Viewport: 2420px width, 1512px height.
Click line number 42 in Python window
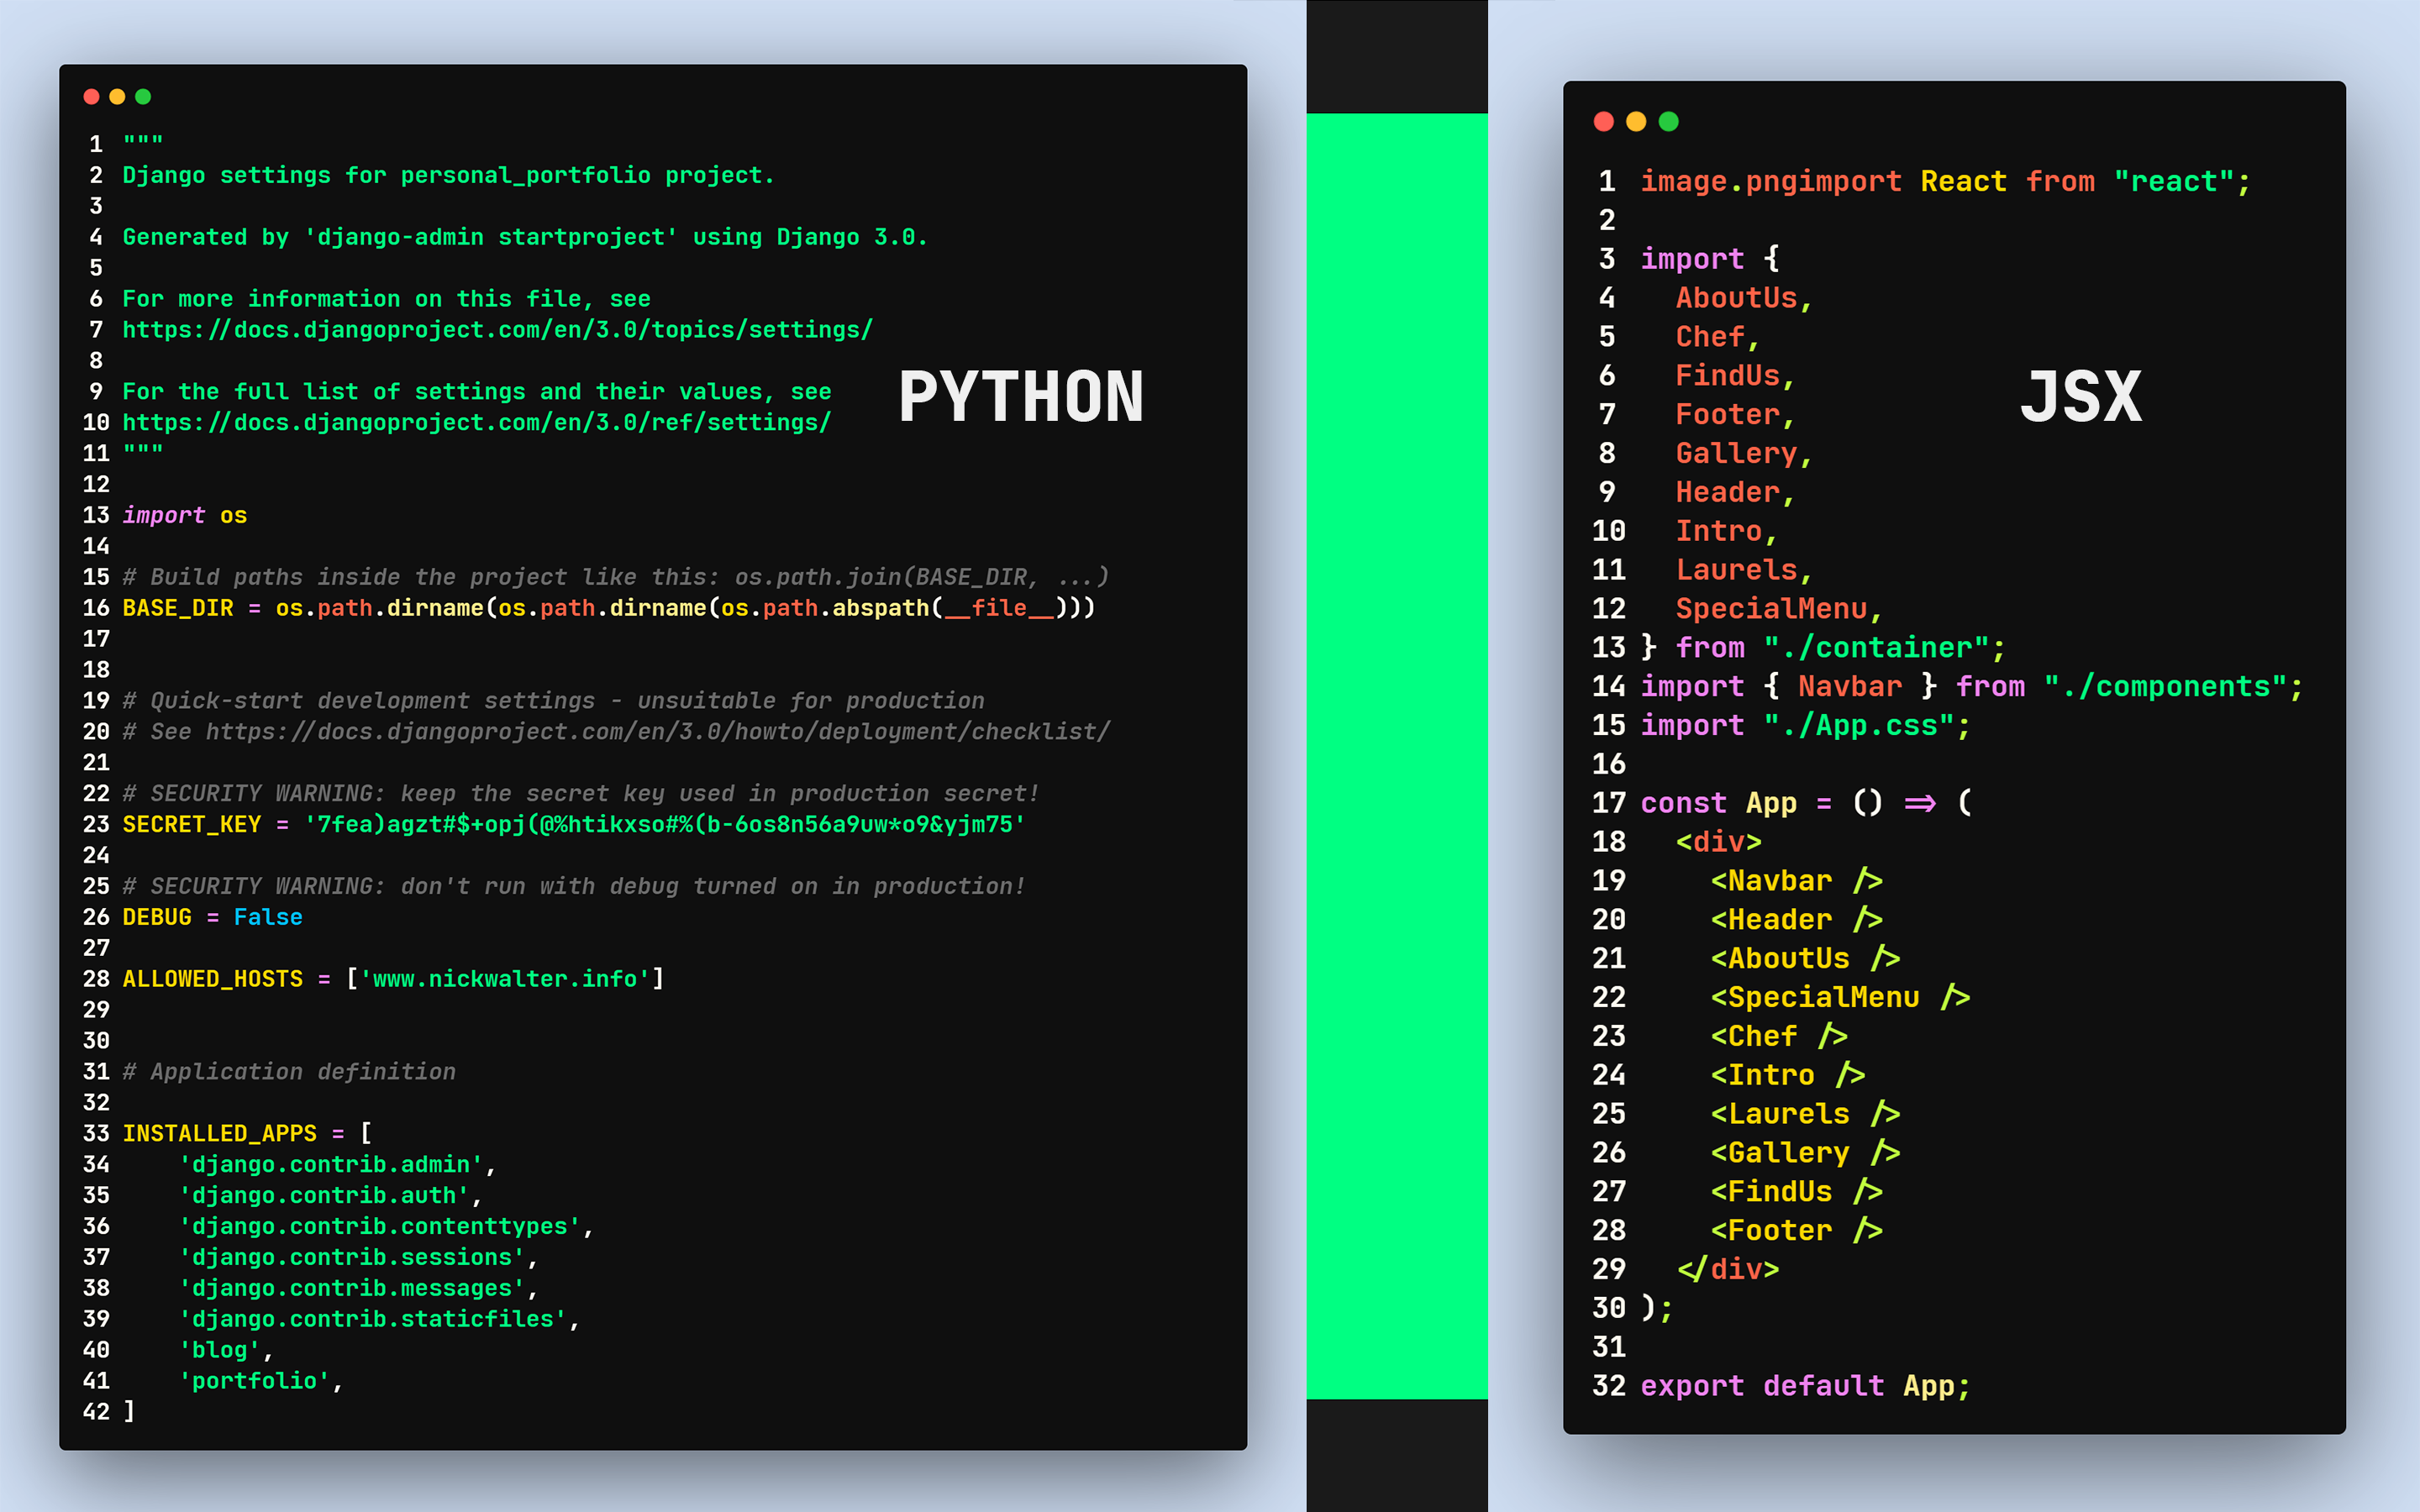[x=96, y=1412]
